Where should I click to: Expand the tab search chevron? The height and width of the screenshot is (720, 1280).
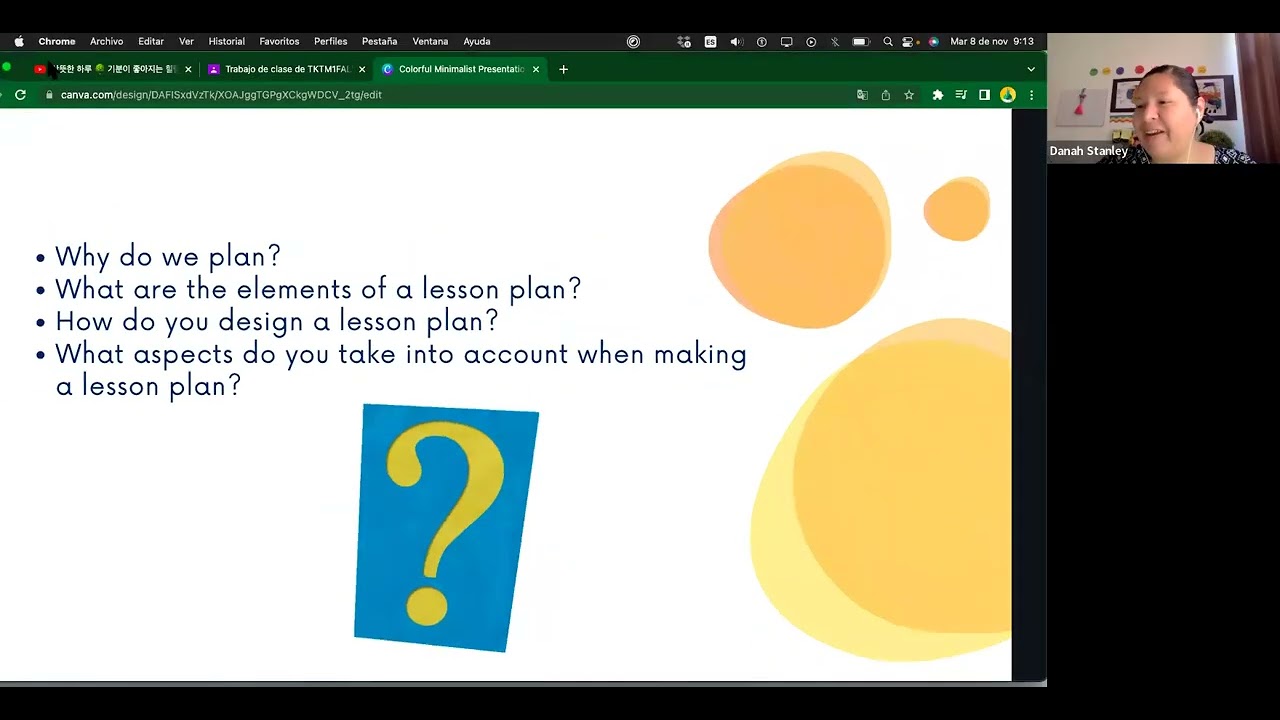point(1031,69)
